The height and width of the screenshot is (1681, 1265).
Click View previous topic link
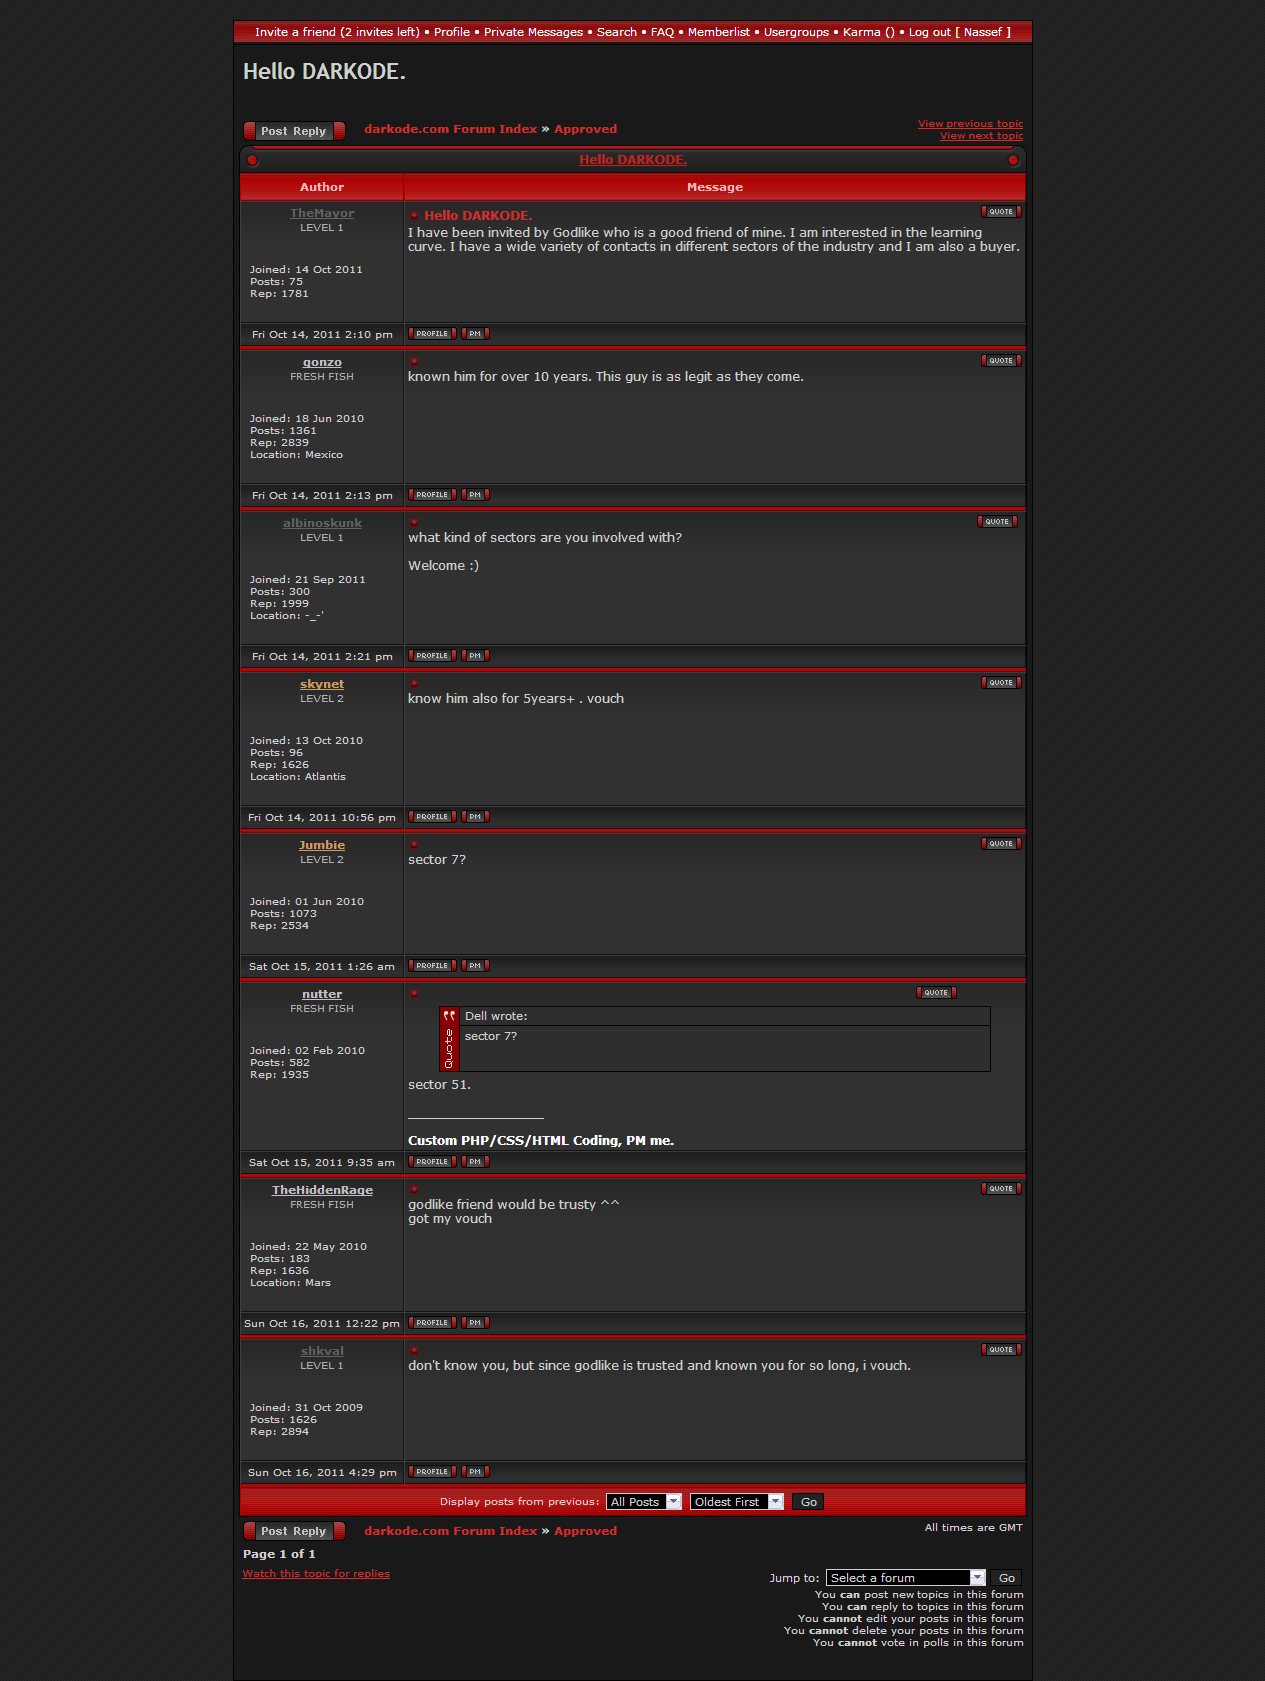[x=970, y=124]
